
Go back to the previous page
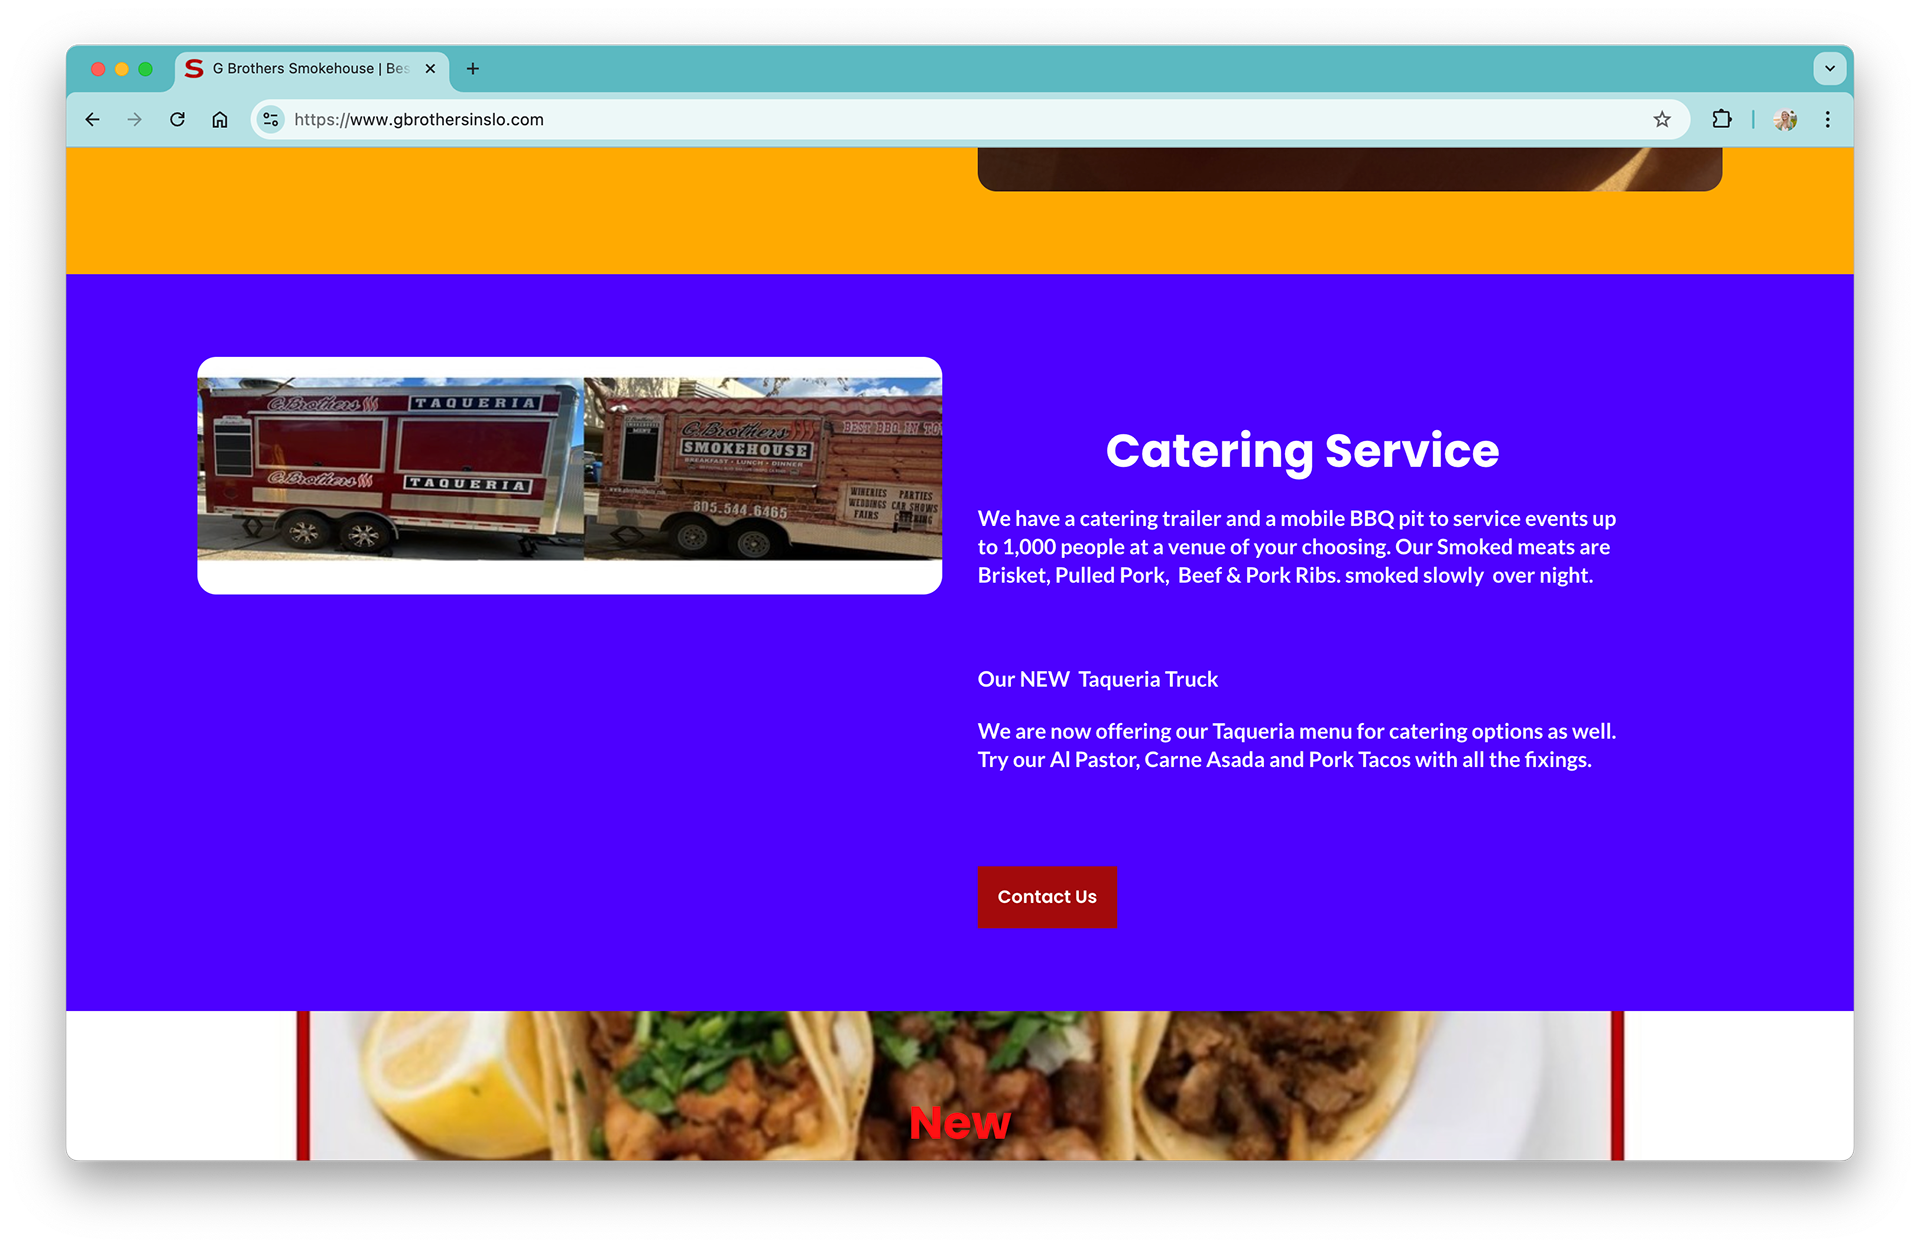coord(92,120)
